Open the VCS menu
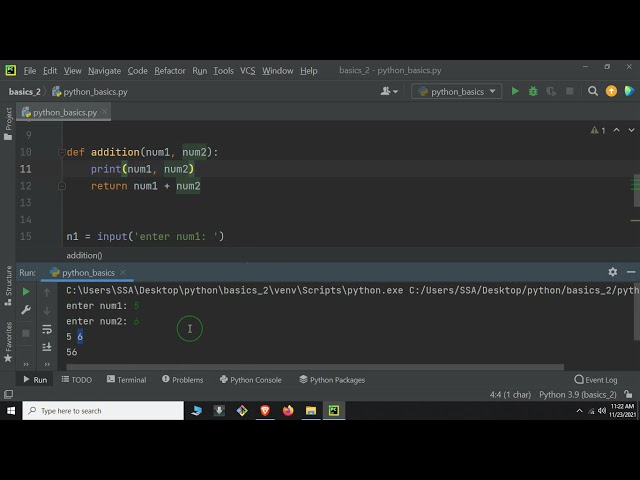The height and width of the screenshot is (480, 640). (247, 71)
